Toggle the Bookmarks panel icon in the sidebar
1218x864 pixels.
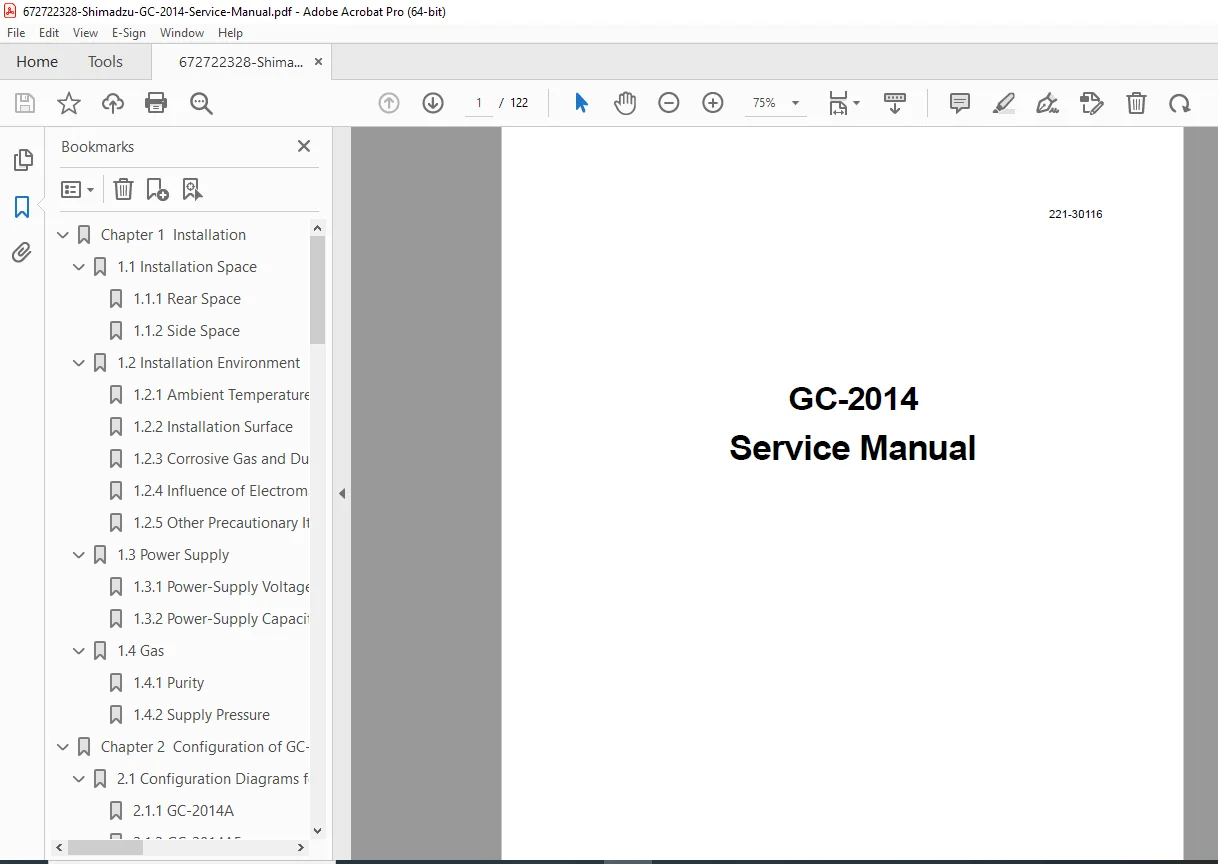(22, 207)
